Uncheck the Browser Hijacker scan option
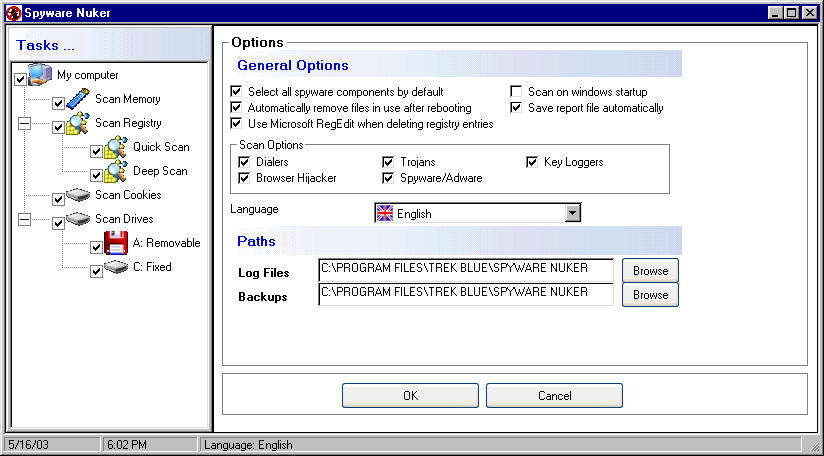824x456 pixels. click(x=244, y=178)
